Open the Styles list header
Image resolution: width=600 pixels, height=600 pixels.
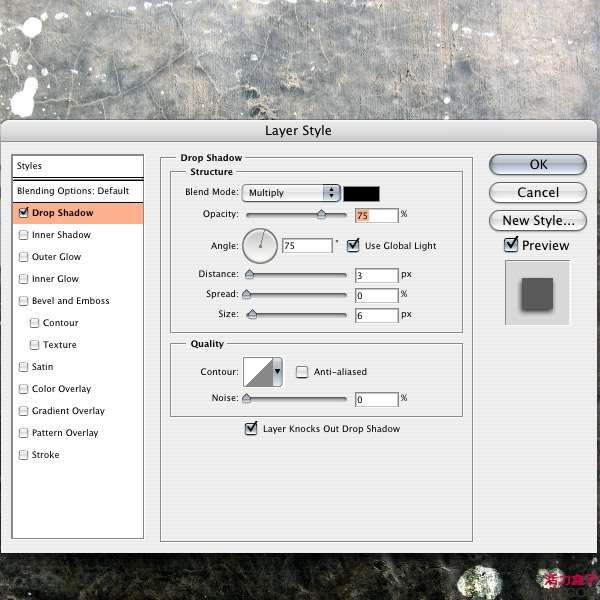[x=78, y=166]
